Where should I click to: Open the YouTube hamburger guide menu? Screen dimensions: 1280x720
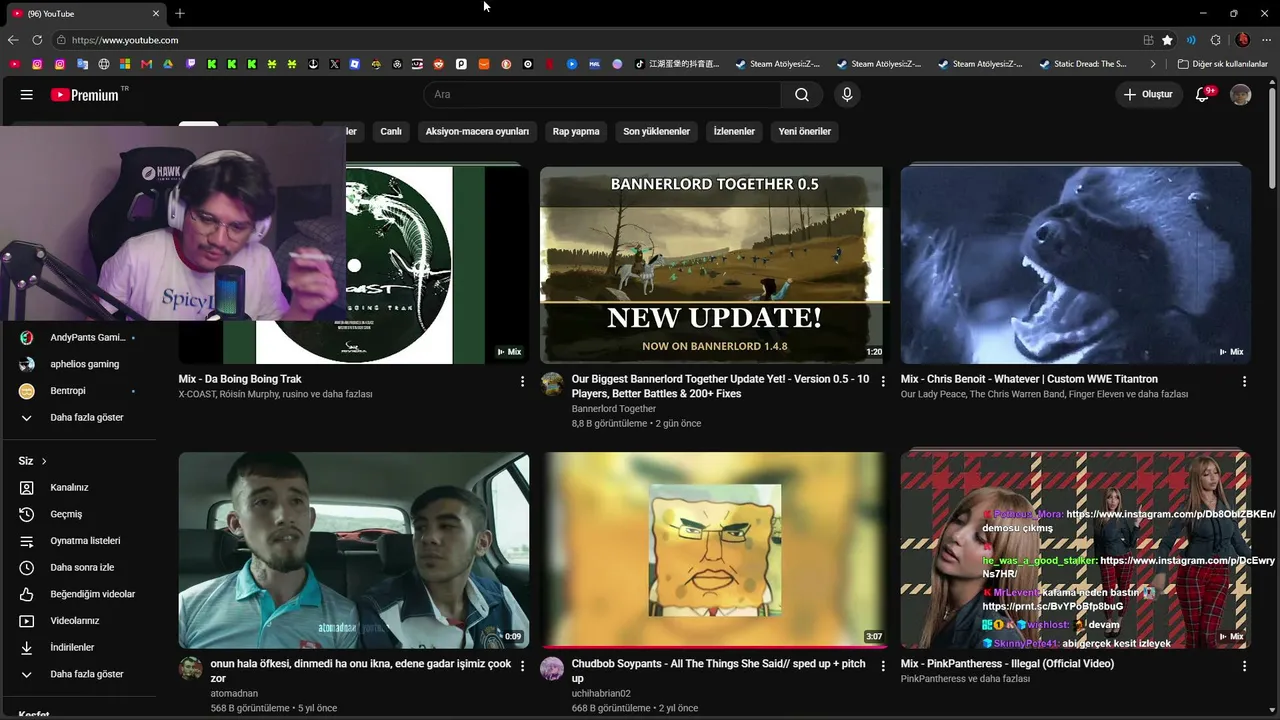tap(27, 95)
